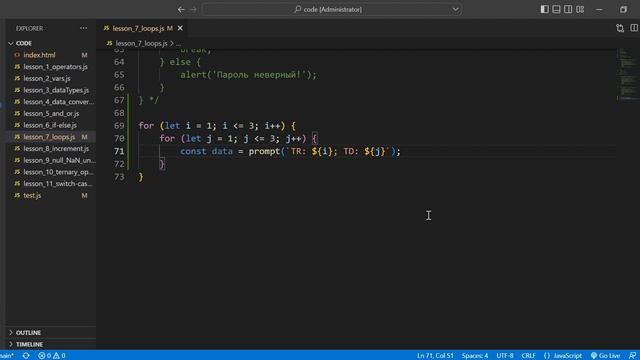640x360 pixels.
Task: Click the synchronize changes icon in status bar
Action: pos(26,356)
